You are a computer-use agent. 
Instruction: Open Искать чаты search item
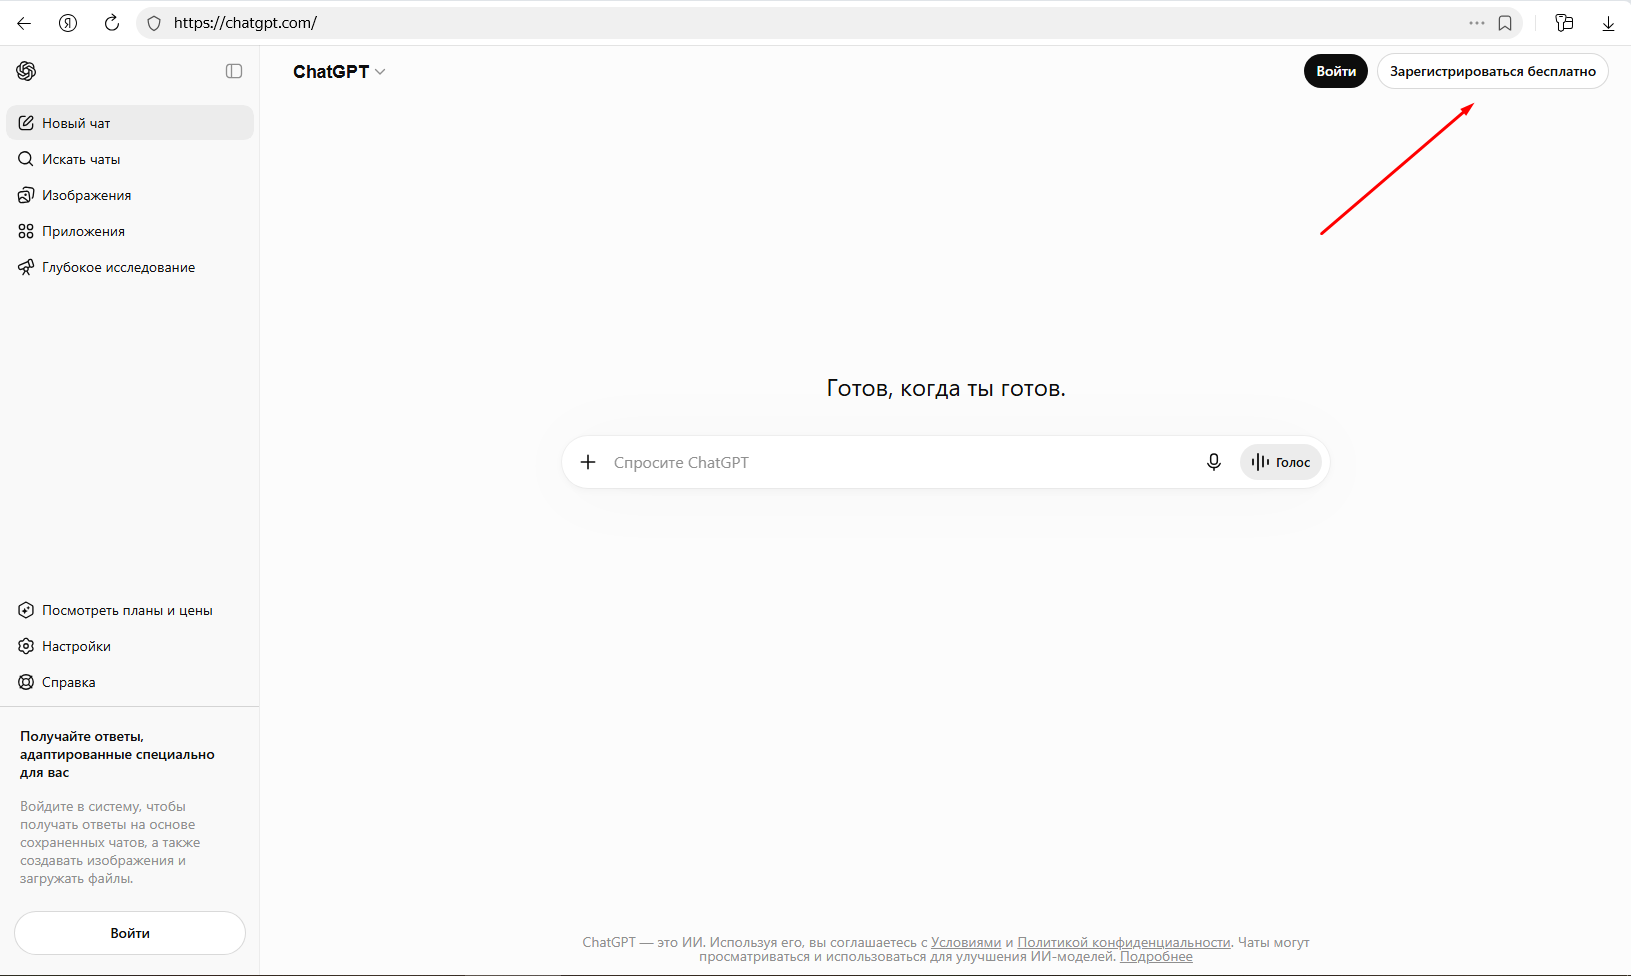(130, 159)
